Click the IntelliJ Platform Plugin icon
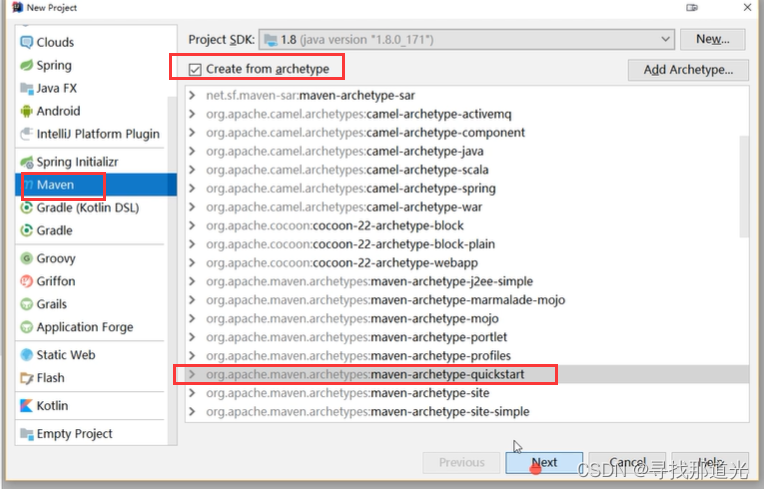The width and height of the screenshot is (764, 489). coord(26,134)
